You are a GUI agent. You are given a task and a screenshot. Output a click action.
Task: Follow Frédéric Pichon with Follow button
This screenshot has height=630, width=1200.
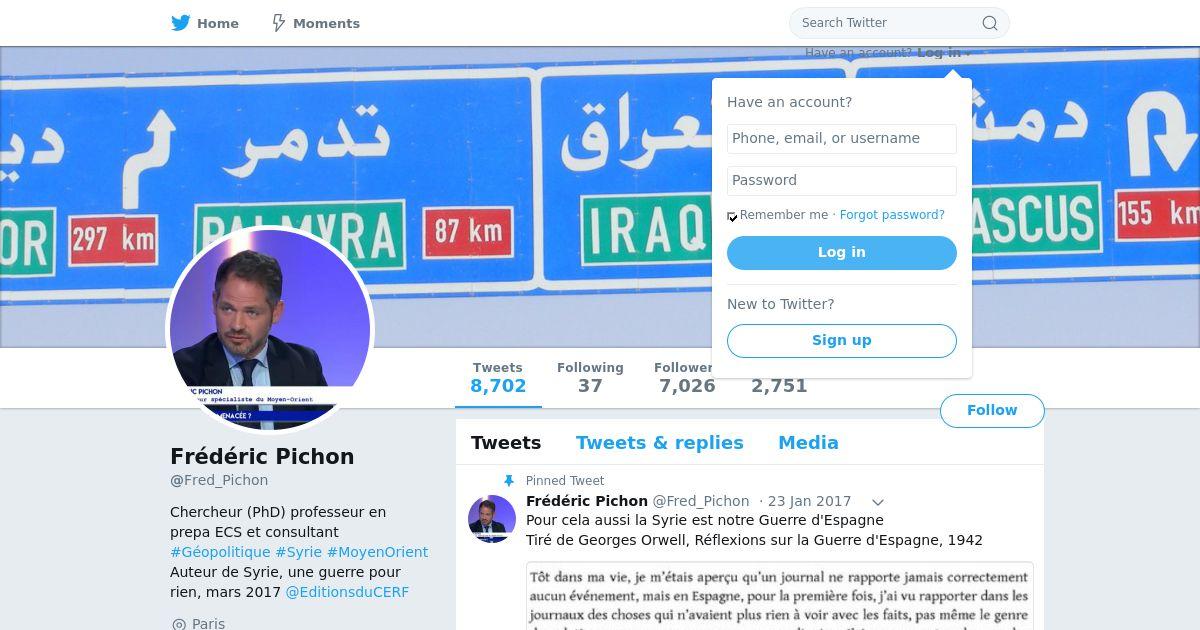pos(992,411)
